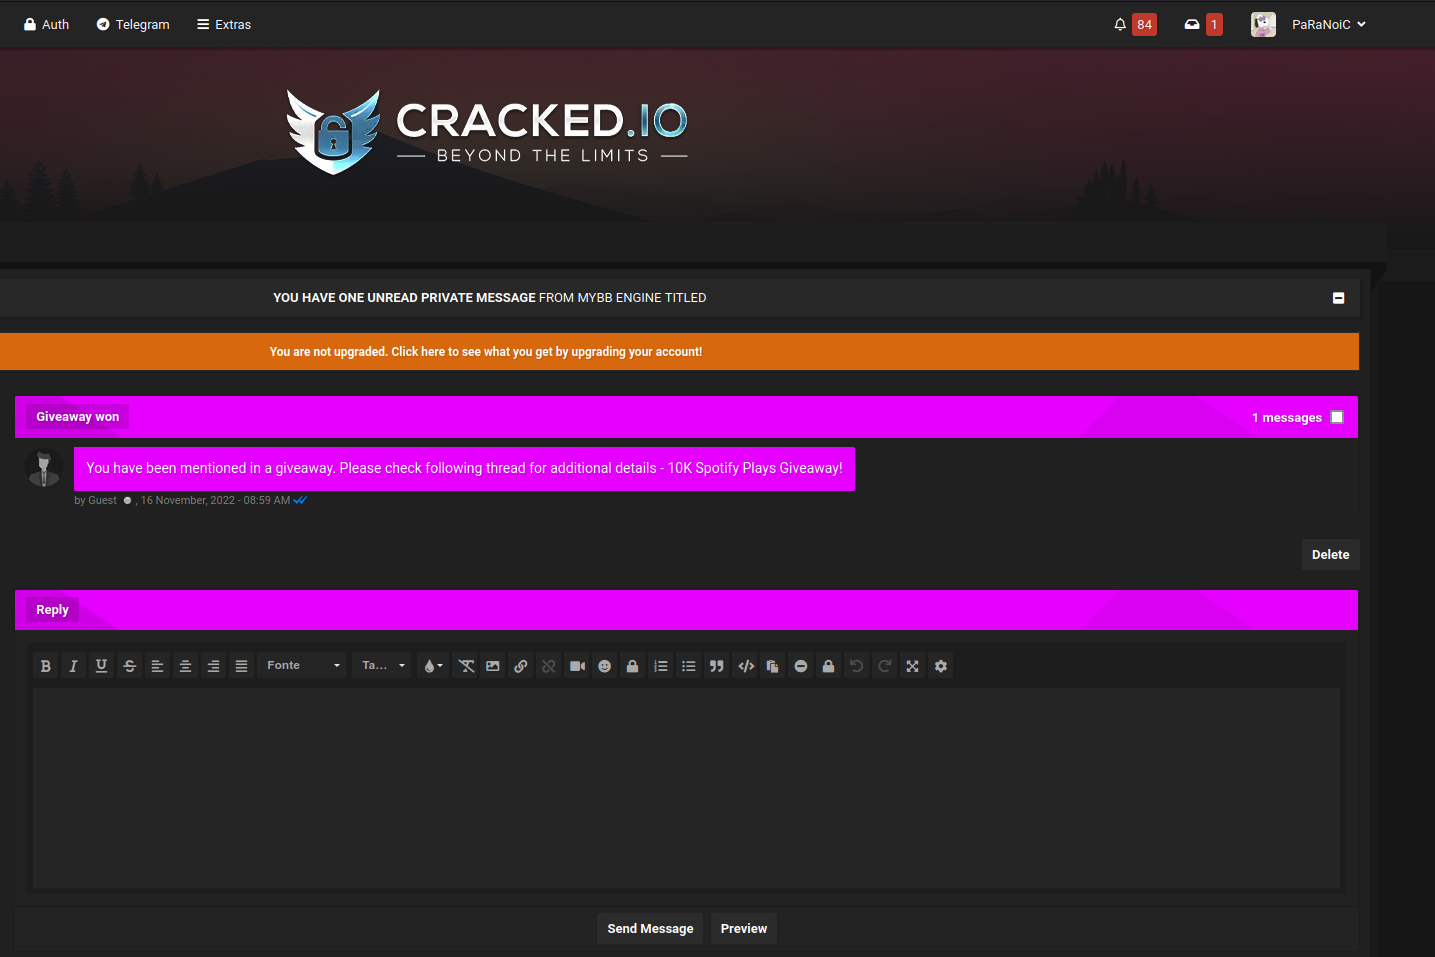Preview the reply message
The height and width of the screenshot is (957, 1435).
tap(744, 929)
